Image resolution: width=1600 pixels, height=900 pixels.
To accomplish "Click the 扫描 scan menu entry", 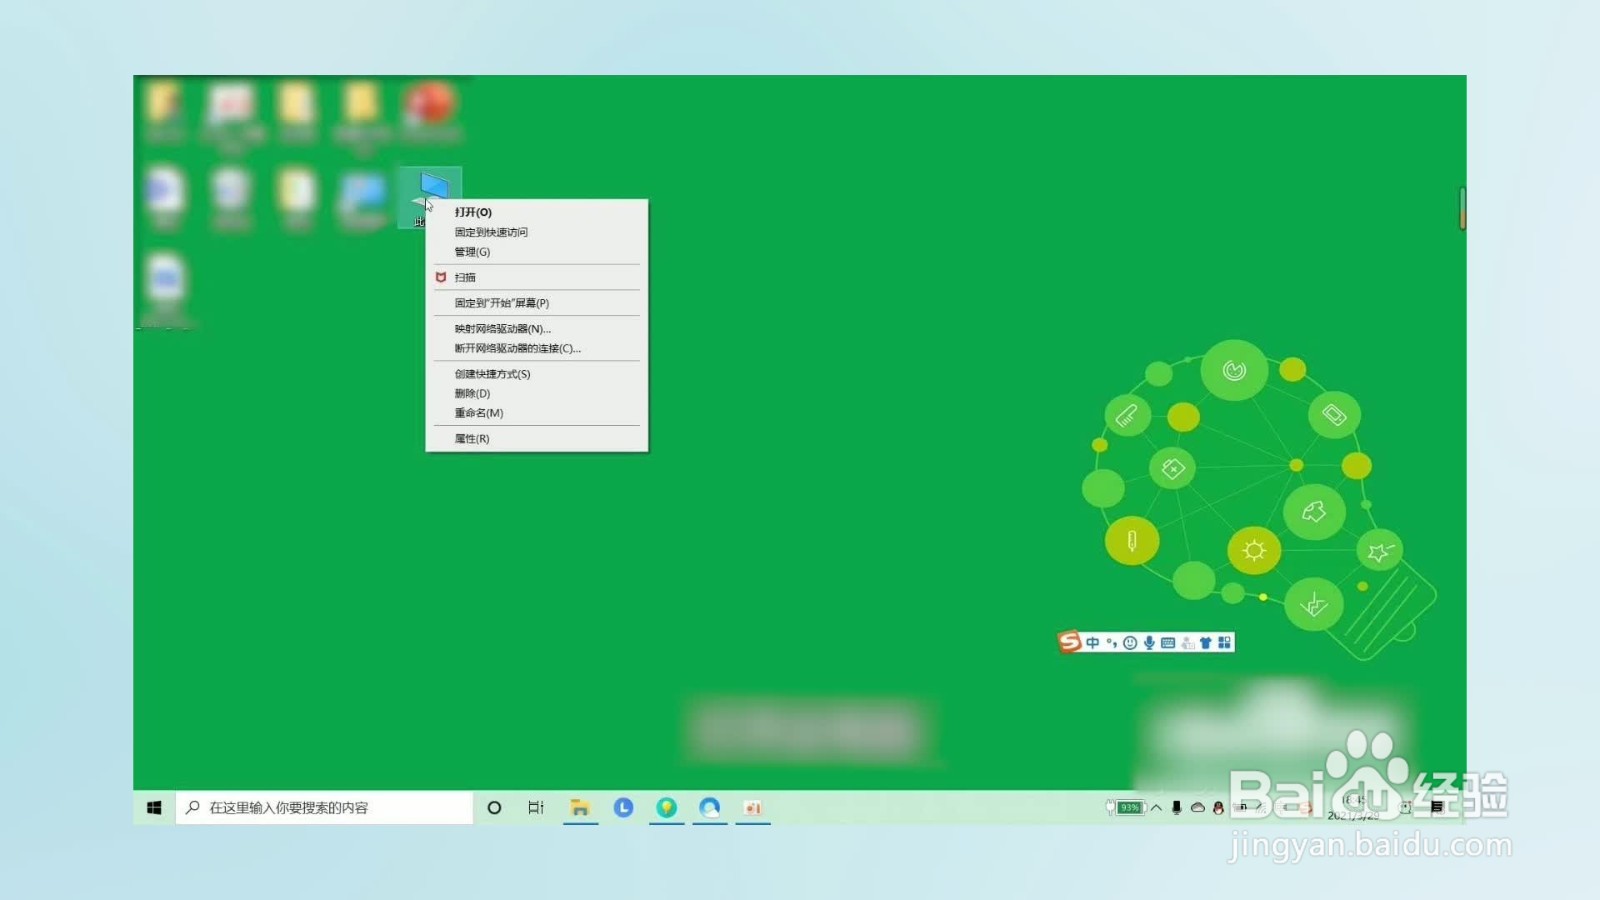I will point(536,277).
